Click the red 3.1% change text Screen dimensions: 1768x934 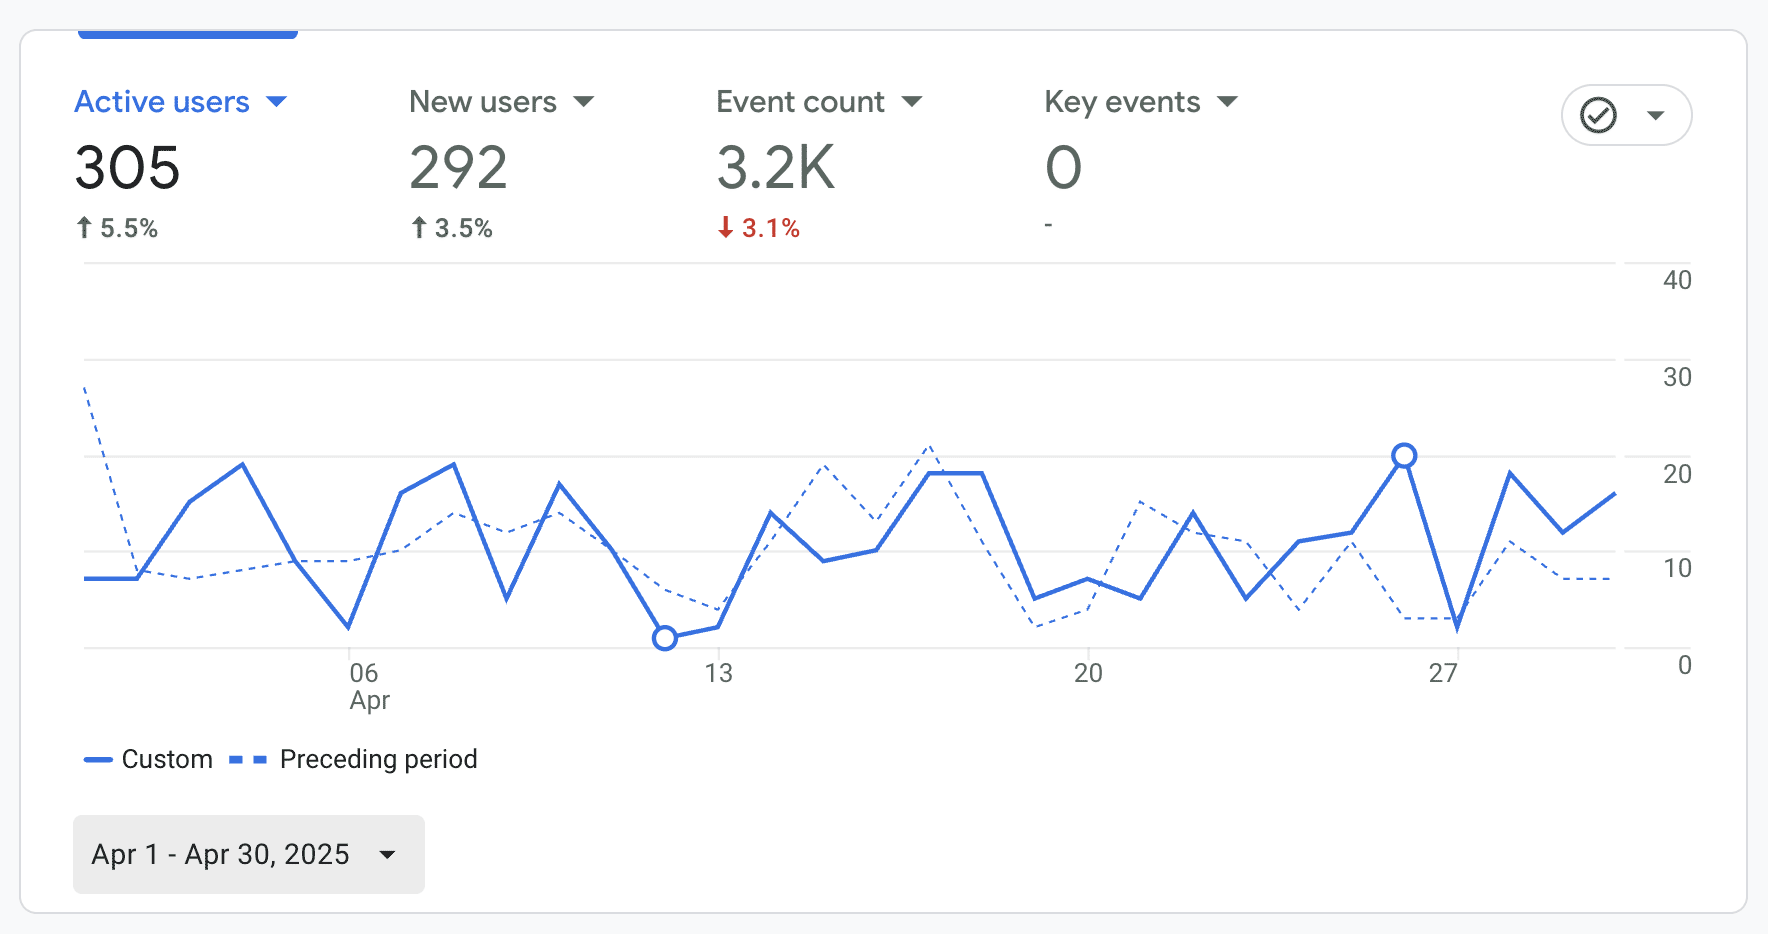pos(771,228)
